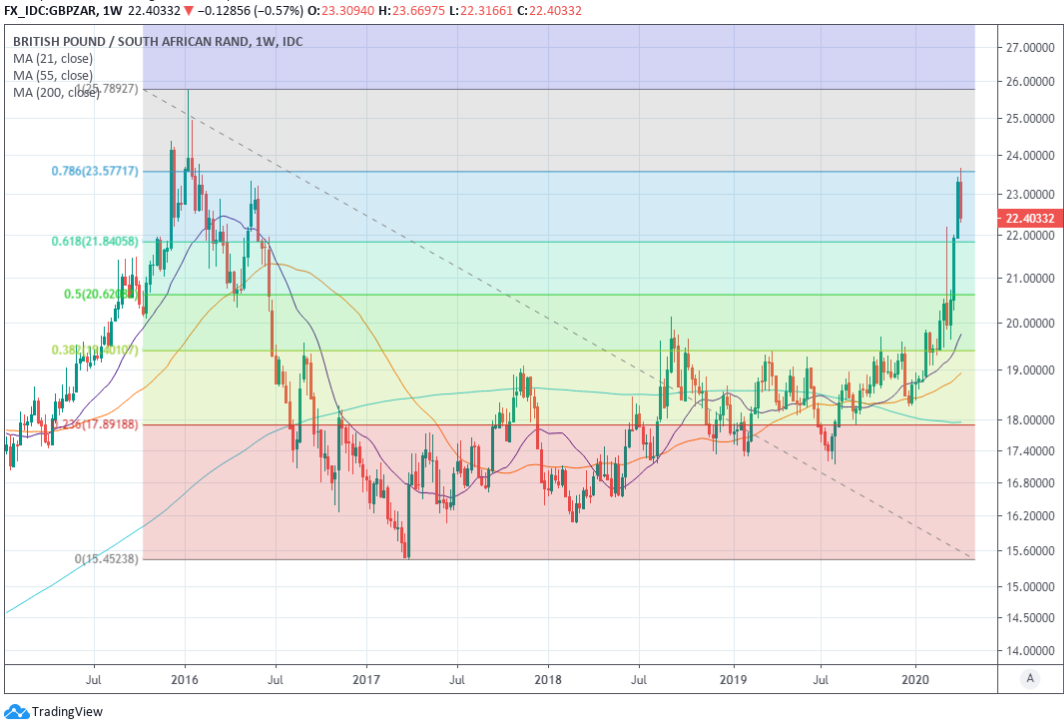
Task: Click the 2018 label on the time axis
Action: (548, 677)
